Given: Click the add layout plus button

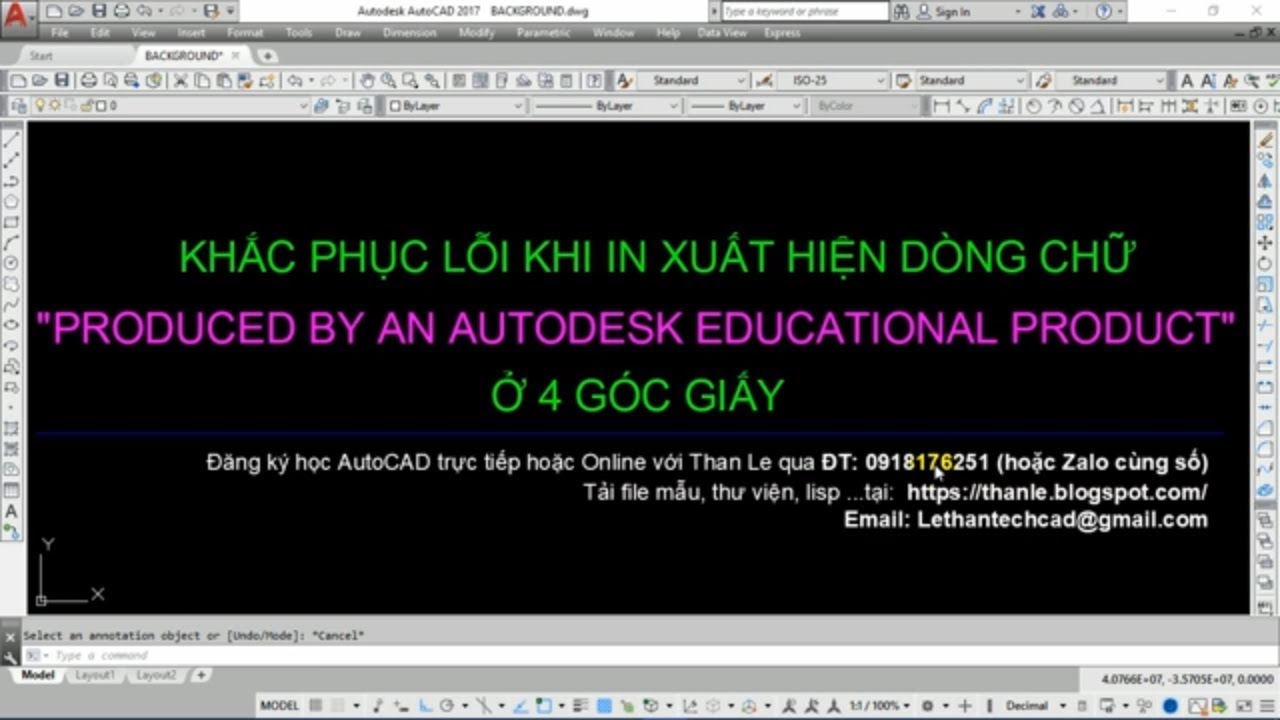Looking at the screenshot, I should (201, 676).
